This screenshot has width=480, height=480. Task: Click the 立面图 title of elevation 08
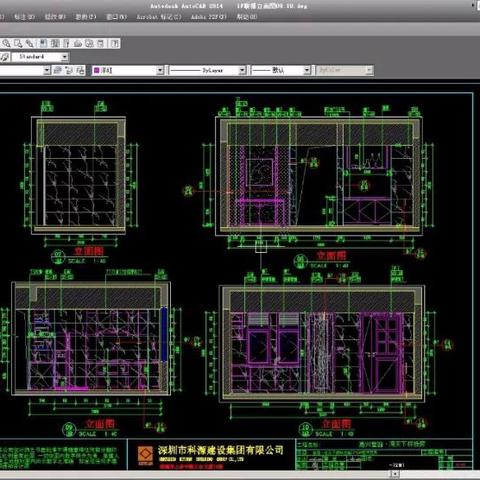point(331,256)
